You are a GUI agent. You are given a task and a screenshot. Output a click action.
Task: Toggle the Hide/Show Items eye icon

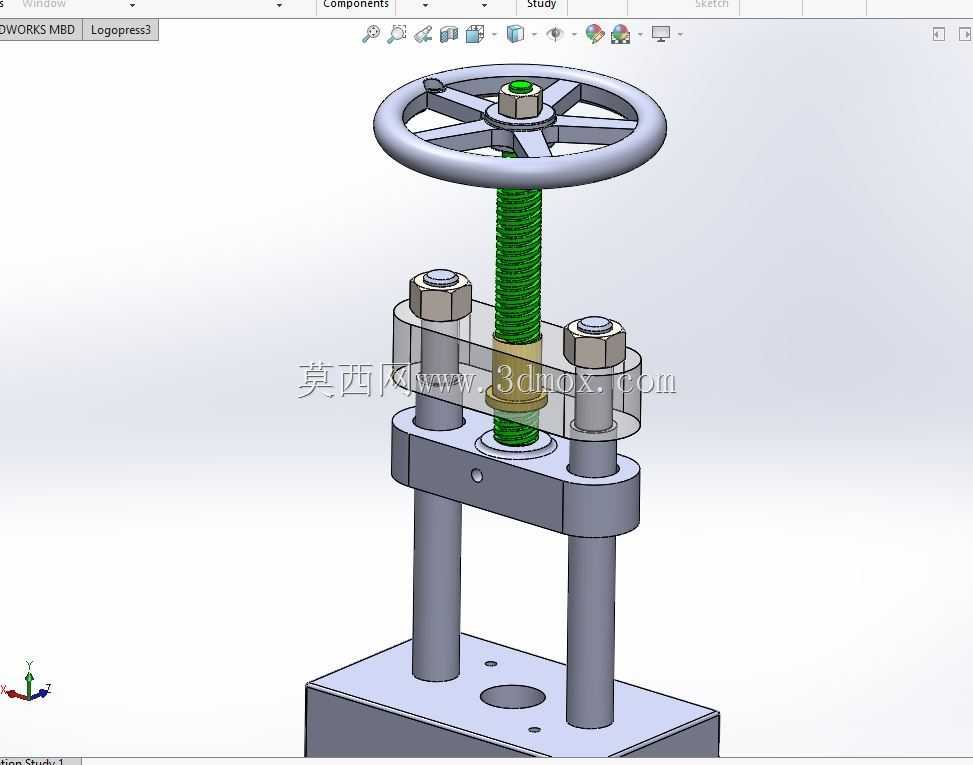point(555,34)
